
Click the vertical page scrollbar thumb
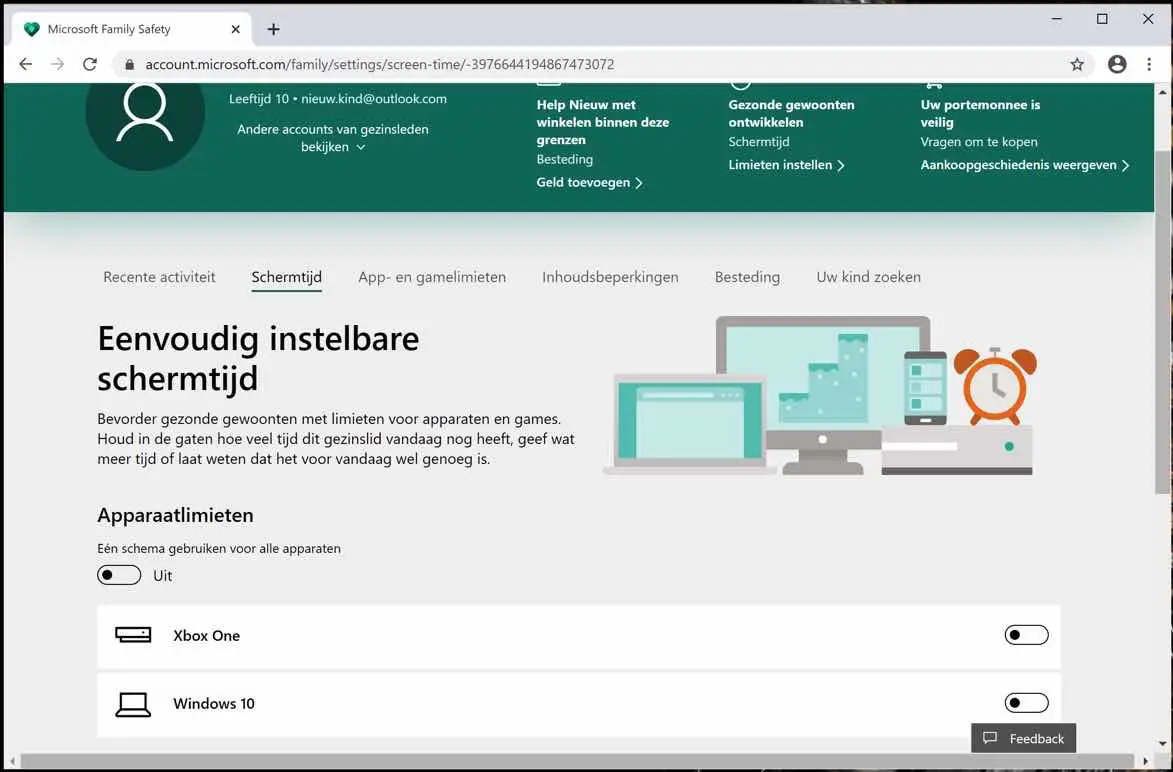click(x=1162, y=322)
